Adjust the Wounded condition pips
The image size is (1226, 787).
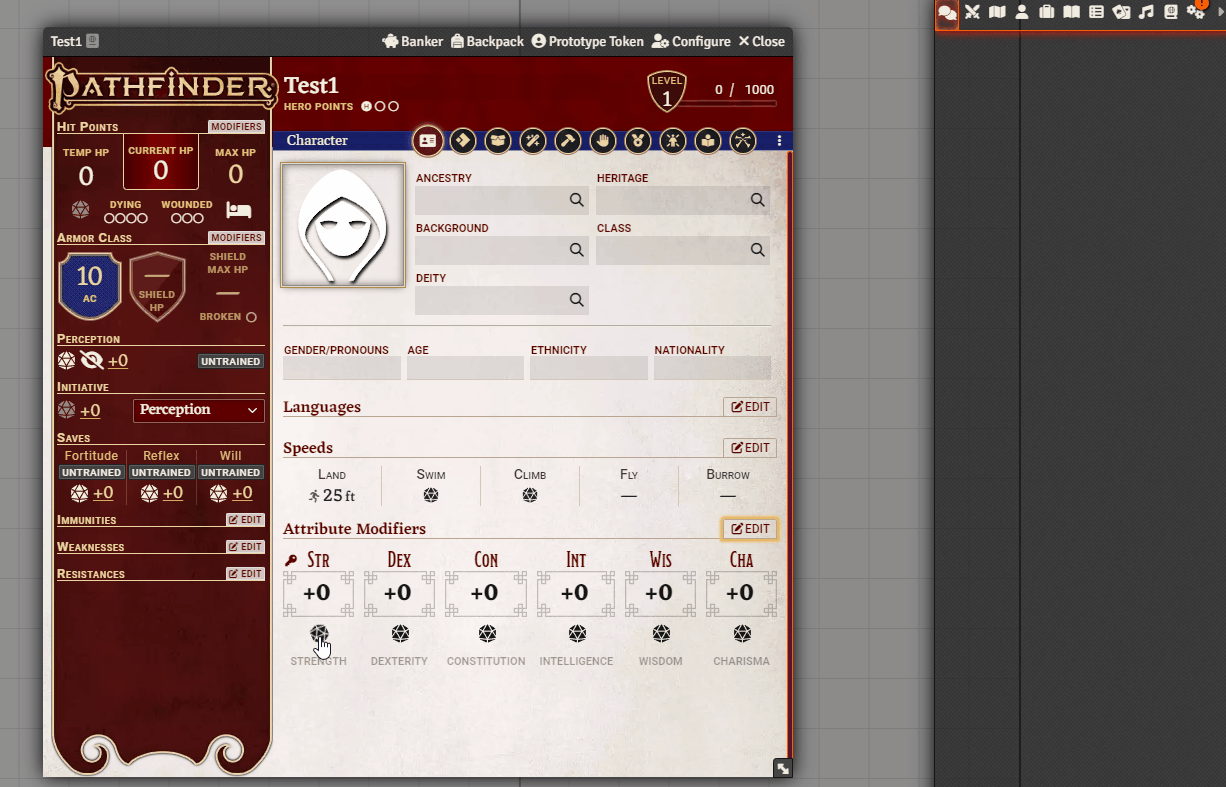tap(187, 218)
